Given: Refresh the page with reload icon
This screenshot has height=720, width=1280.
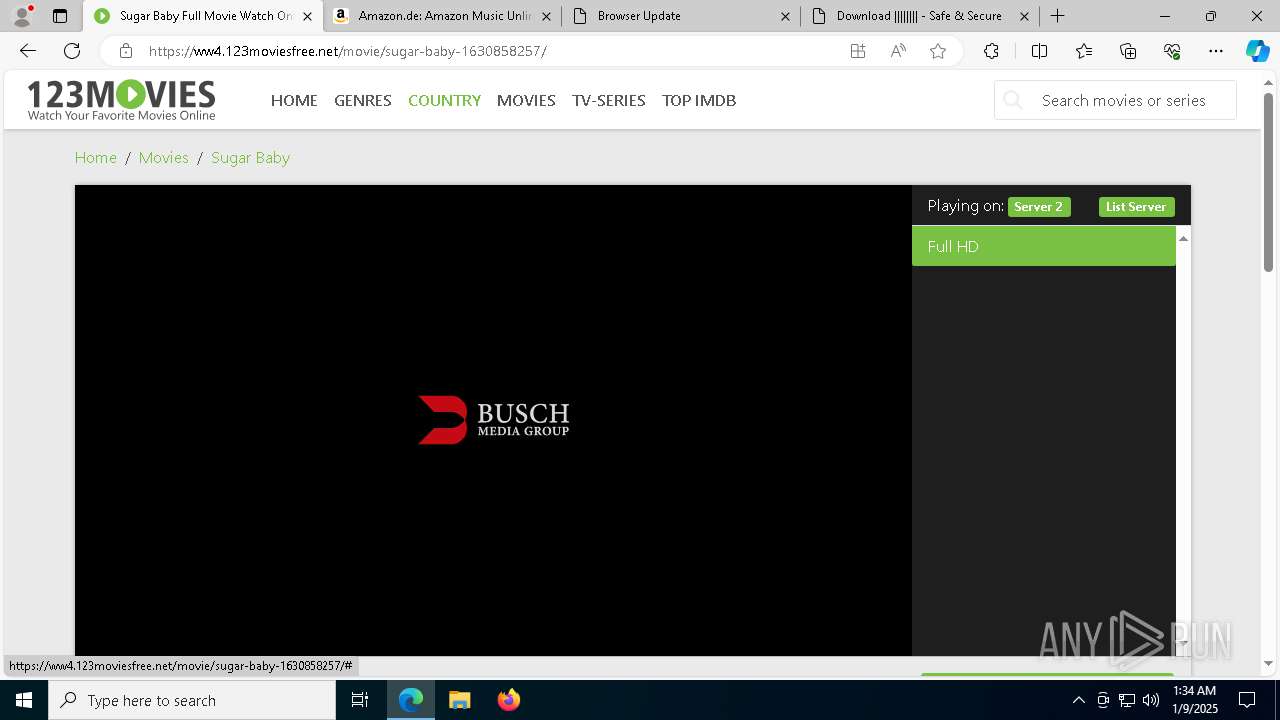Looking at the screenshot, I should point(72,51).
